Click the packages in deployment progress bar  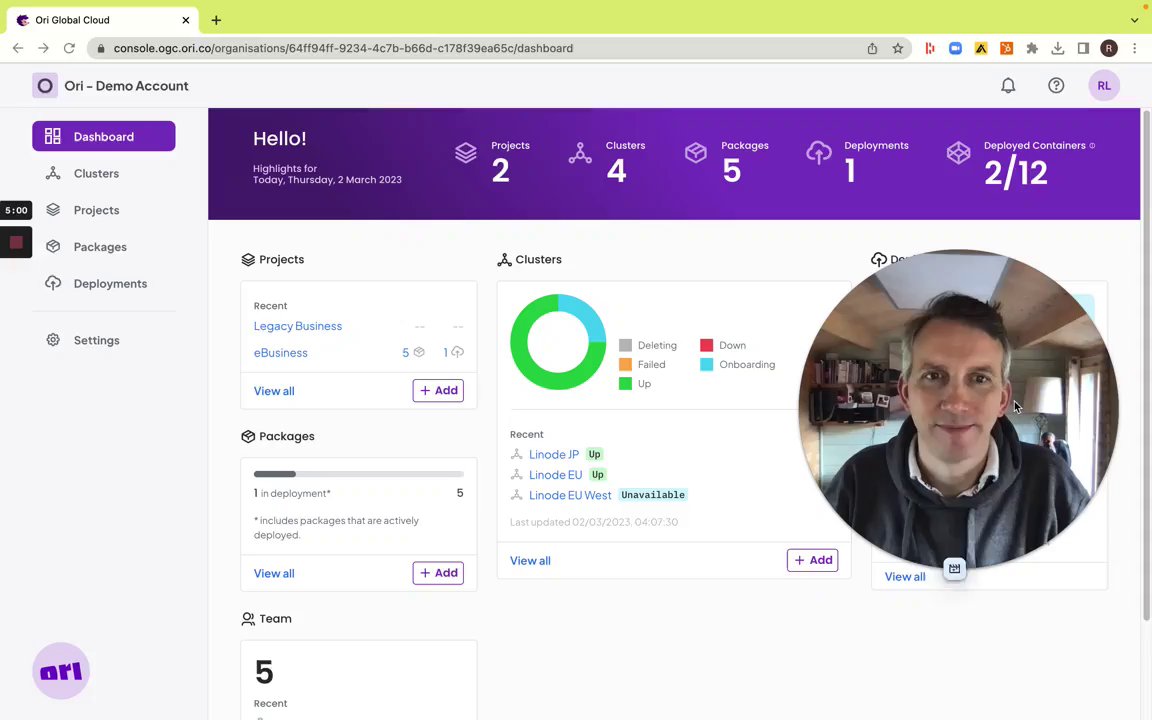click(359, 474)
